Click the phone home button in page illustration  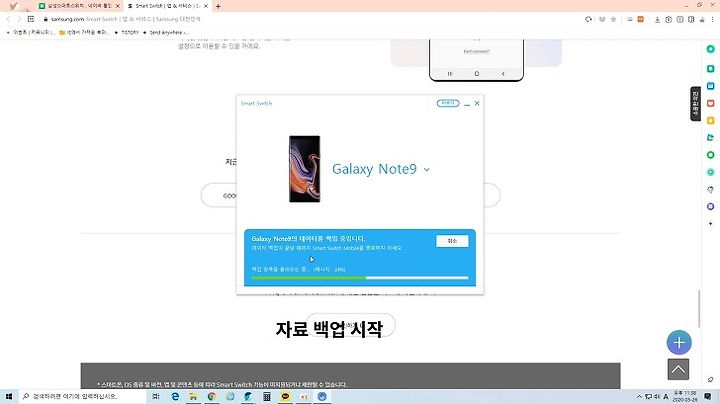[477, 73]
